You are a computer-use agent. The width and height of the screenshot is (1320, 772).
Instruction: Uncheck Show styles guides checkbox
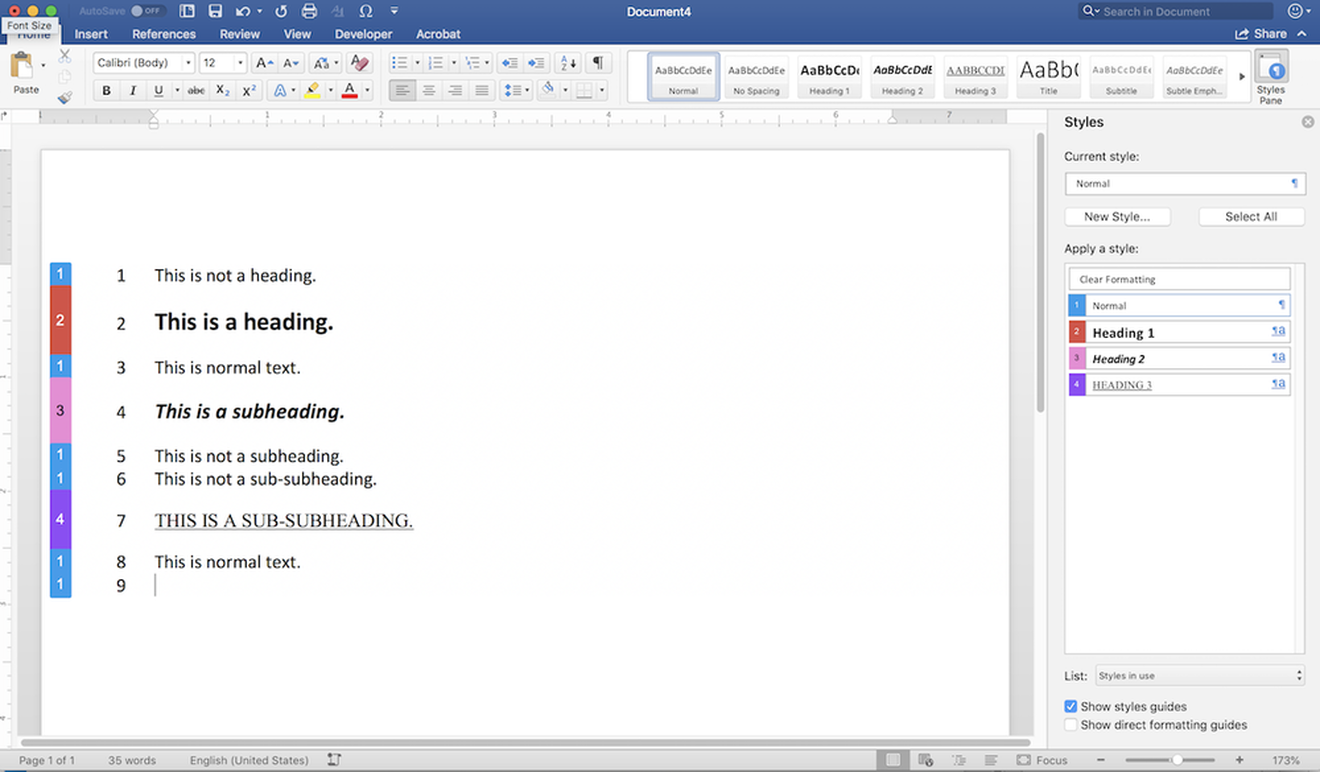pos(1071,706)
